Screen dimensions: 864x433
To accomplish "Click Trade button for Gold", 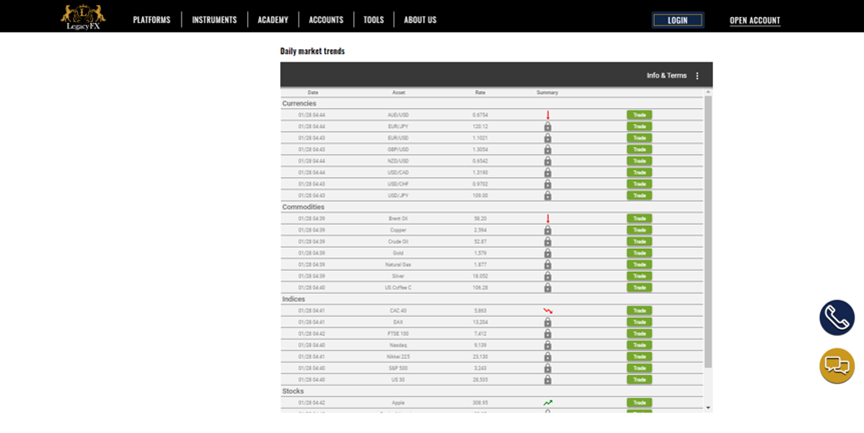I will [639, 253].
